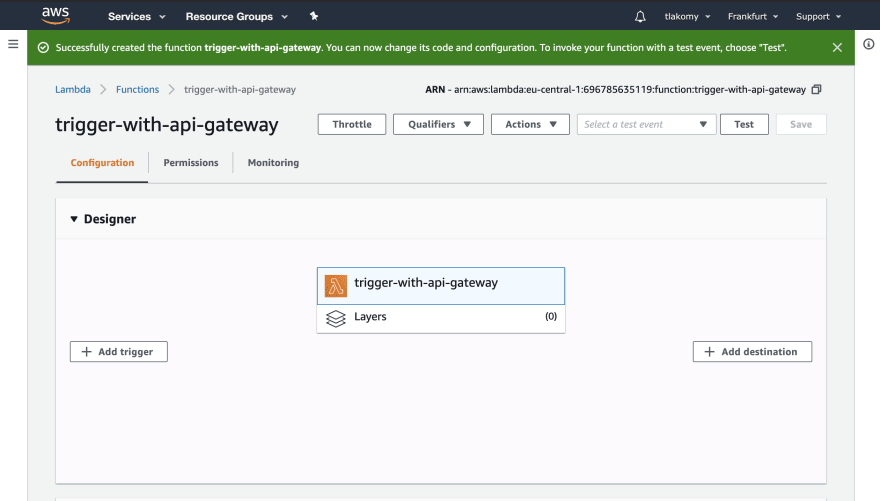Click the Save button
Screen dimensions: 880x501
click(801, 124)
